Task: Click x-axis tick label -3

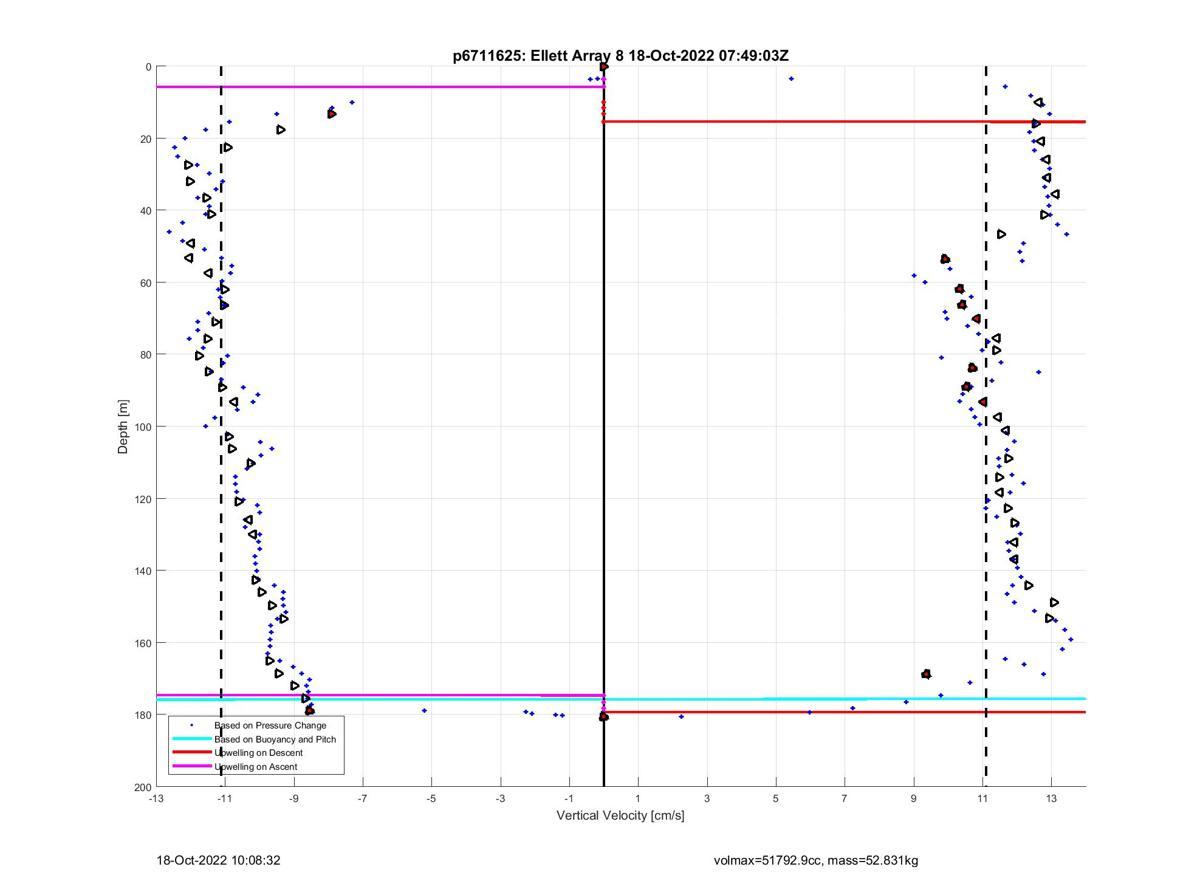Action: (500, 798)
